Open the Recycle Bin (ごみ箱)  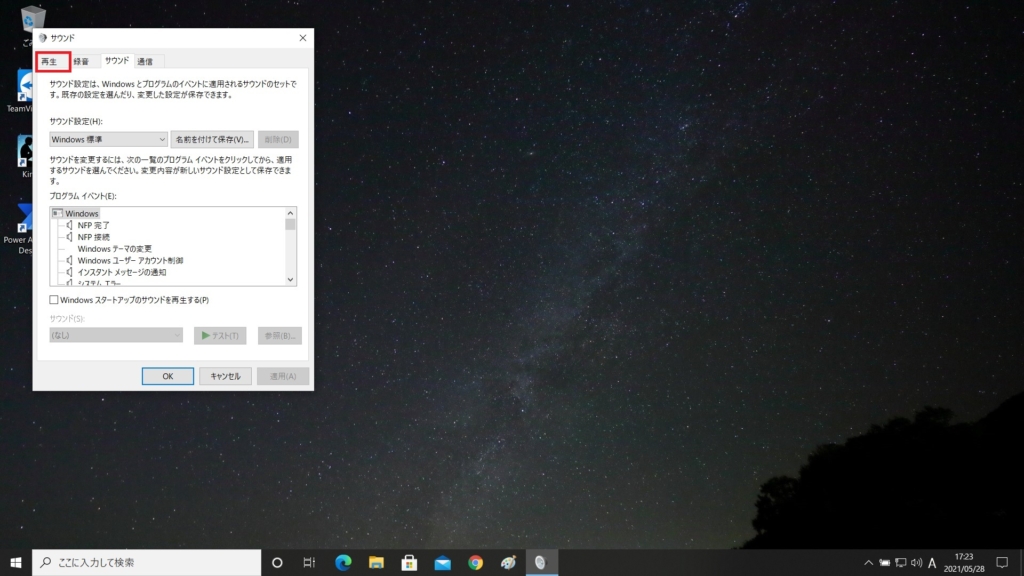(33, 18)
